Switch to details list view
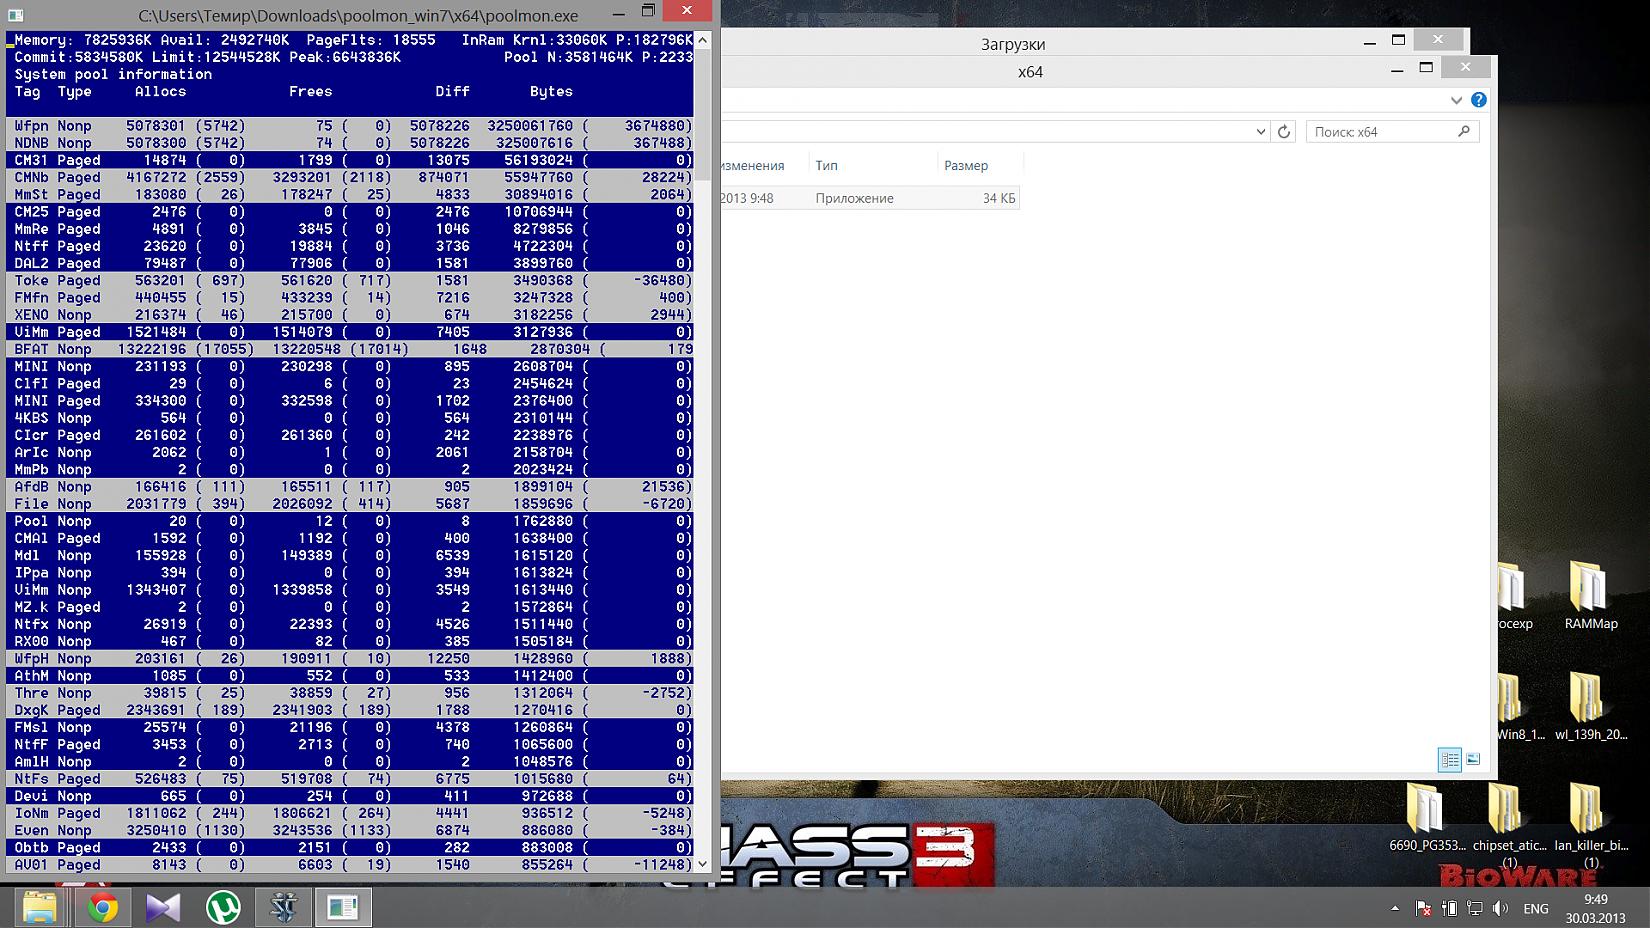Screen dimensions: 1650x928 [x=1449, y=760]
